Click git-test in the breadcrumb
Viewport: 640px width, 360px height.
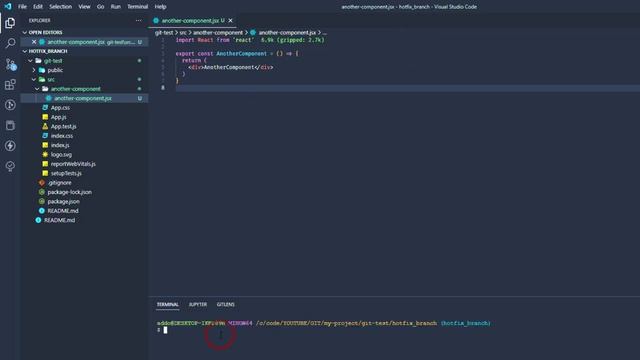[164, 32]
